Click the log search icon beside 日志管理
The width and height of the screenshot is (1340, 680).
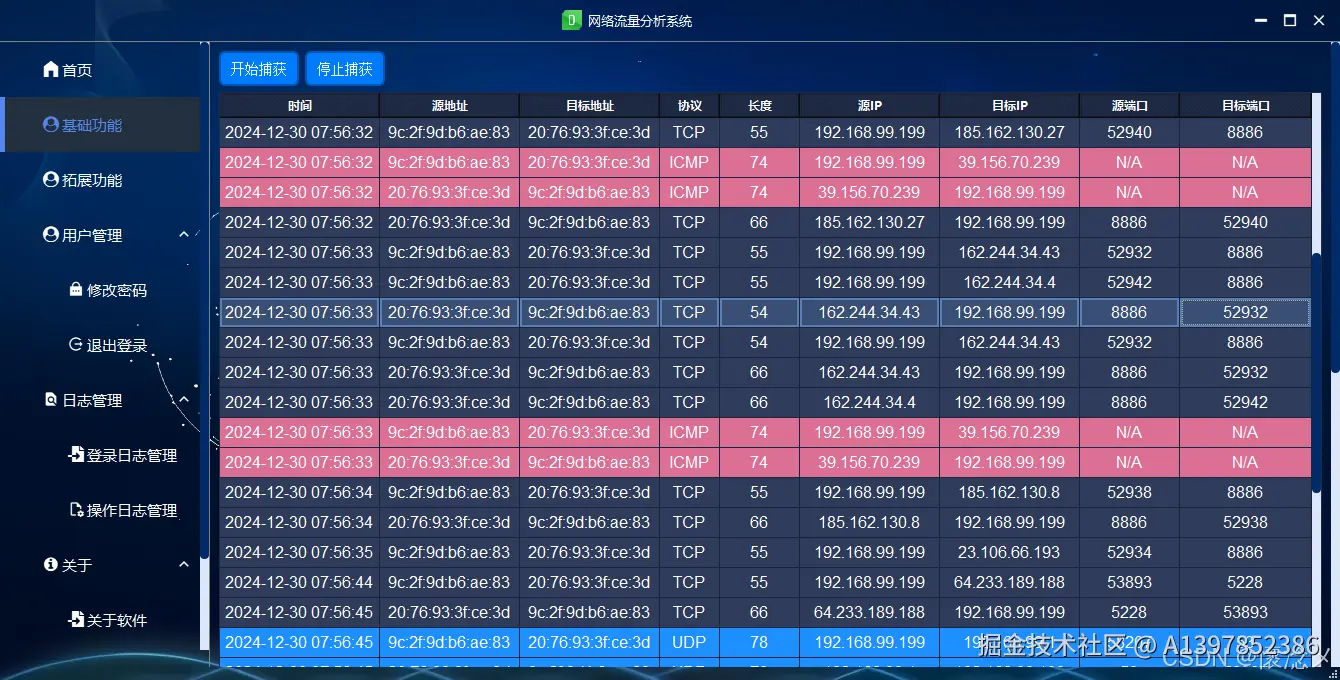tap(51, 400)
